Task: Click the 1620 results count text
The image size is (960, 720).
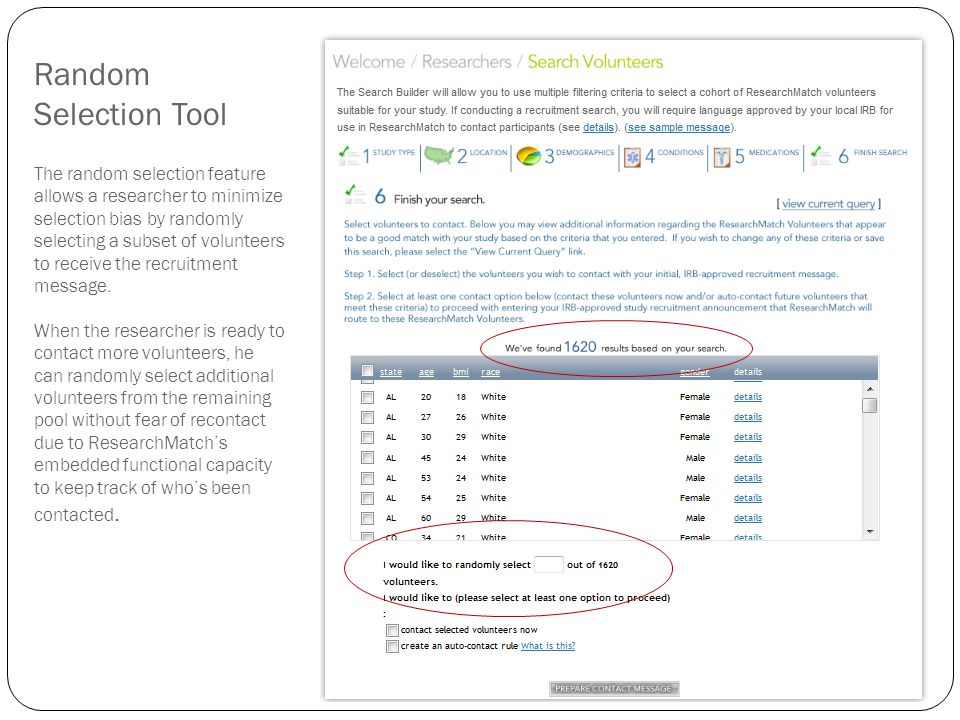Action: (580, 347)
